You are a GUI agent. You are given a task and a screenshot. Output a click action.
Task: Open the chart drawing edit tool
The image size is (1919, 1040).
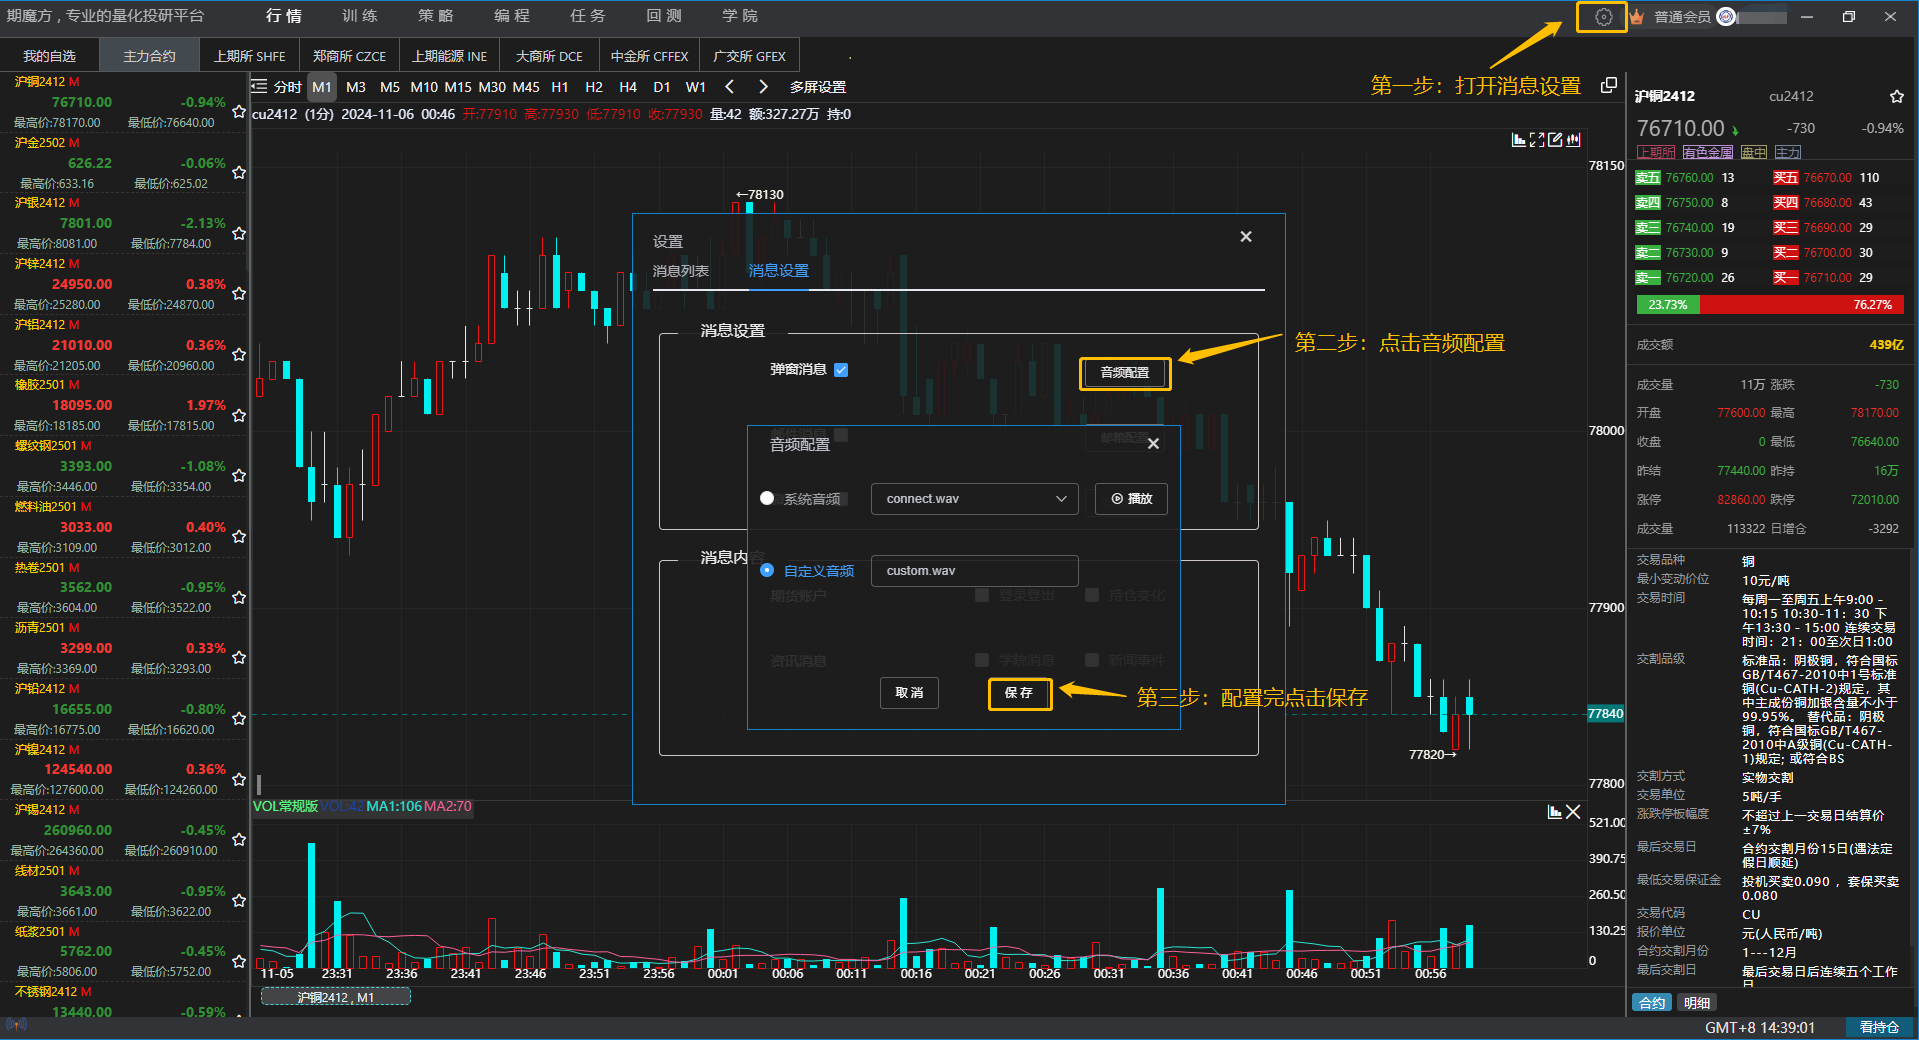click(1555, 140)
